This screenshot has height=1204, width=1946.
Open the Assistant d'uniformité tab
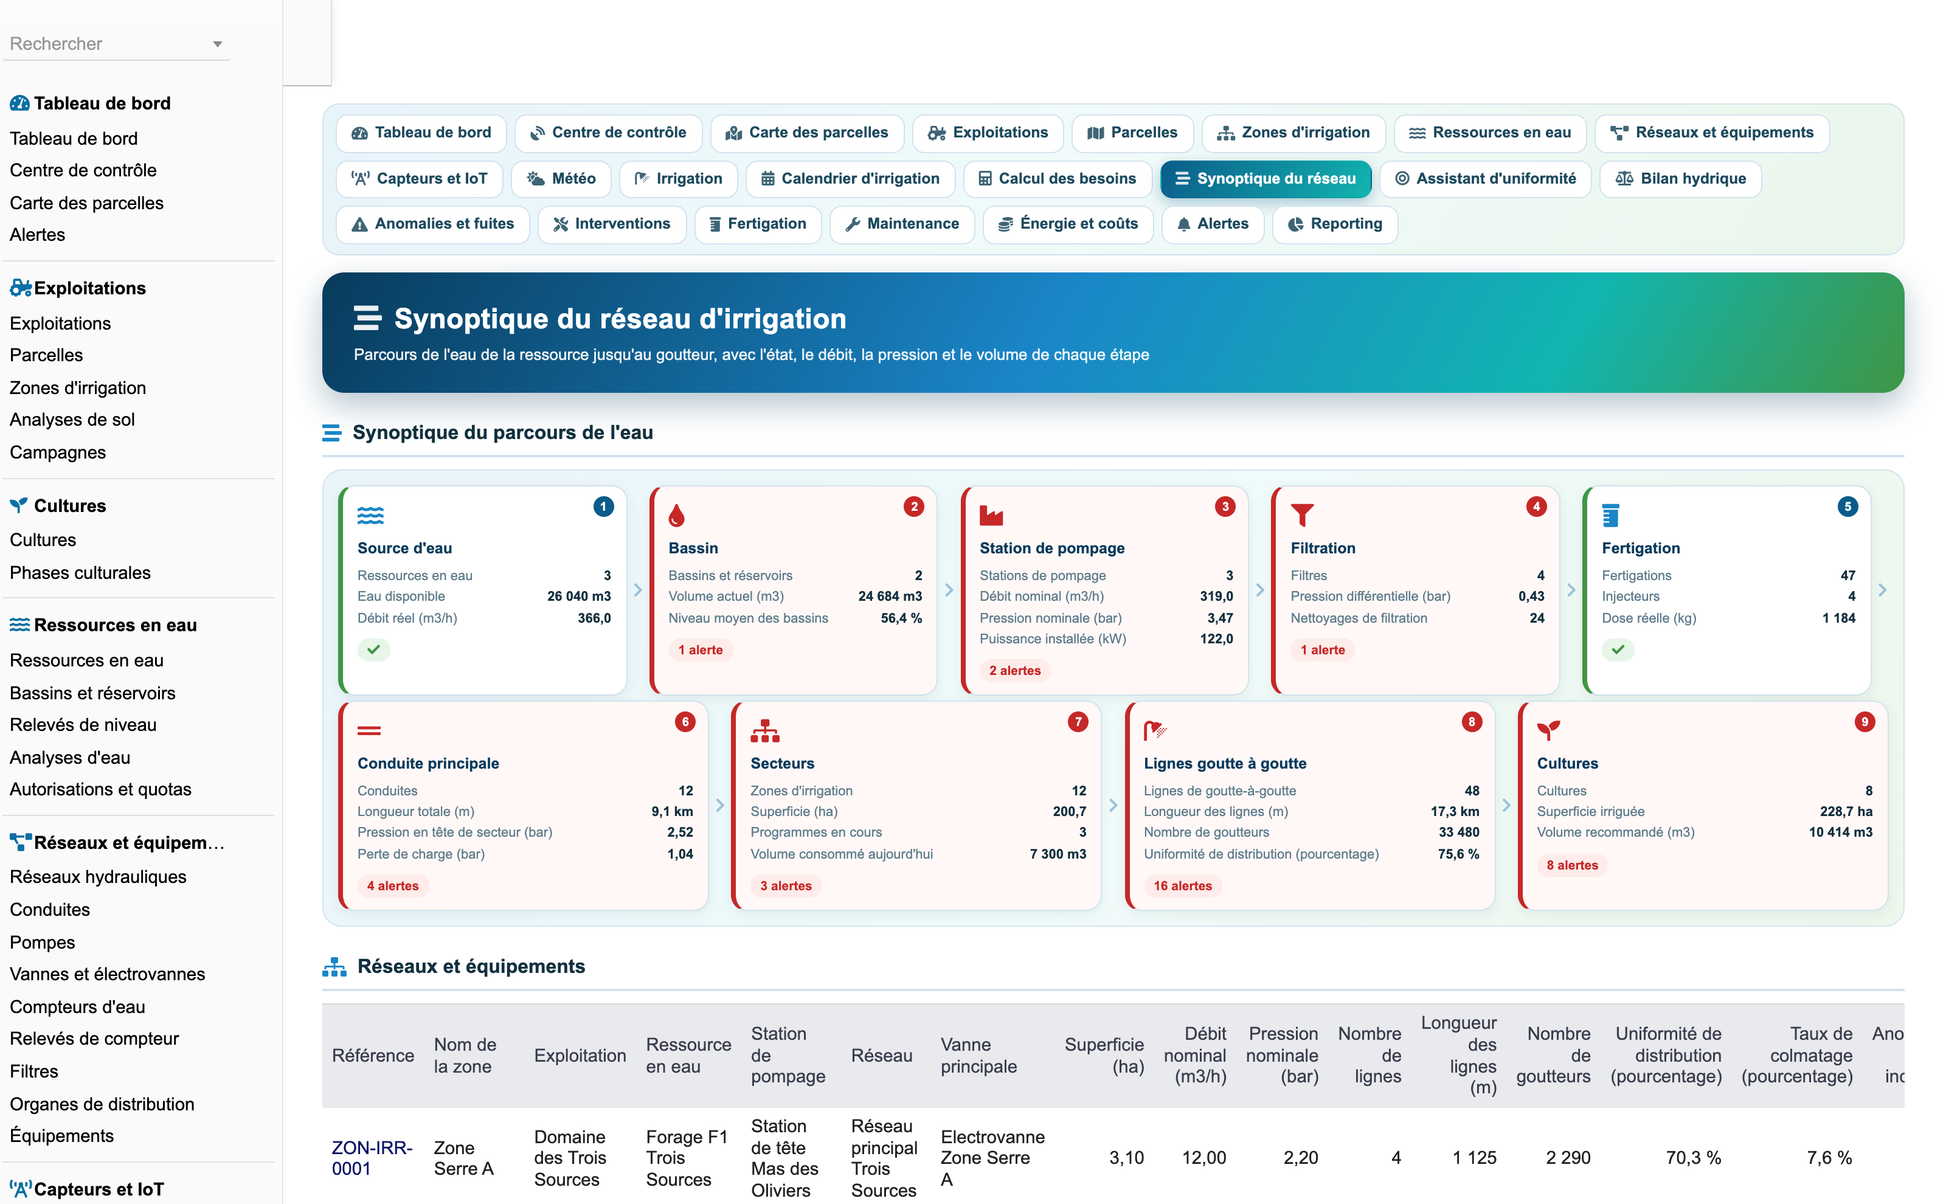(x=1485, y=179)
